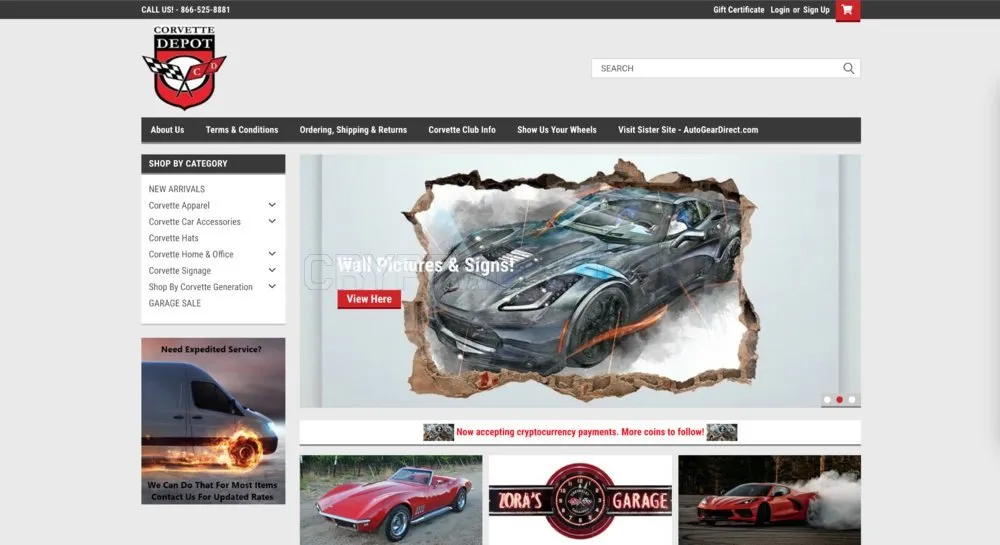Click the Gift Certificate link

[x=739, y=10]
